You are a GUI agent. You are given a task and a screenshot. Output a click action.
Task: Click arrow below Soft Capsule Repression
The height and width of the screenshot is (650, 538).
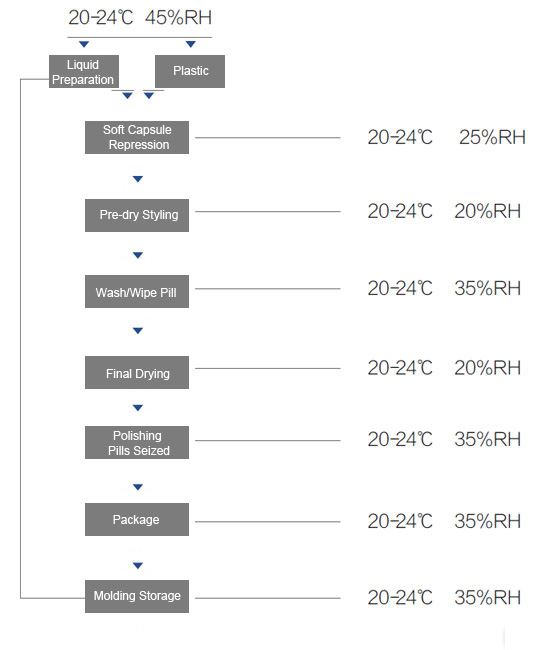138,179
